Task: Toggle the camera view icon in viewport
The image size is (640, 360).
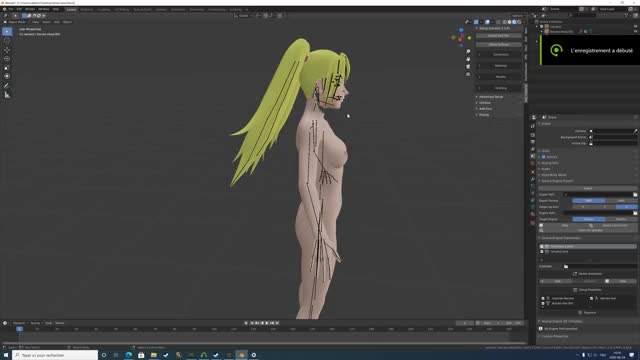Action: [468, 67]
